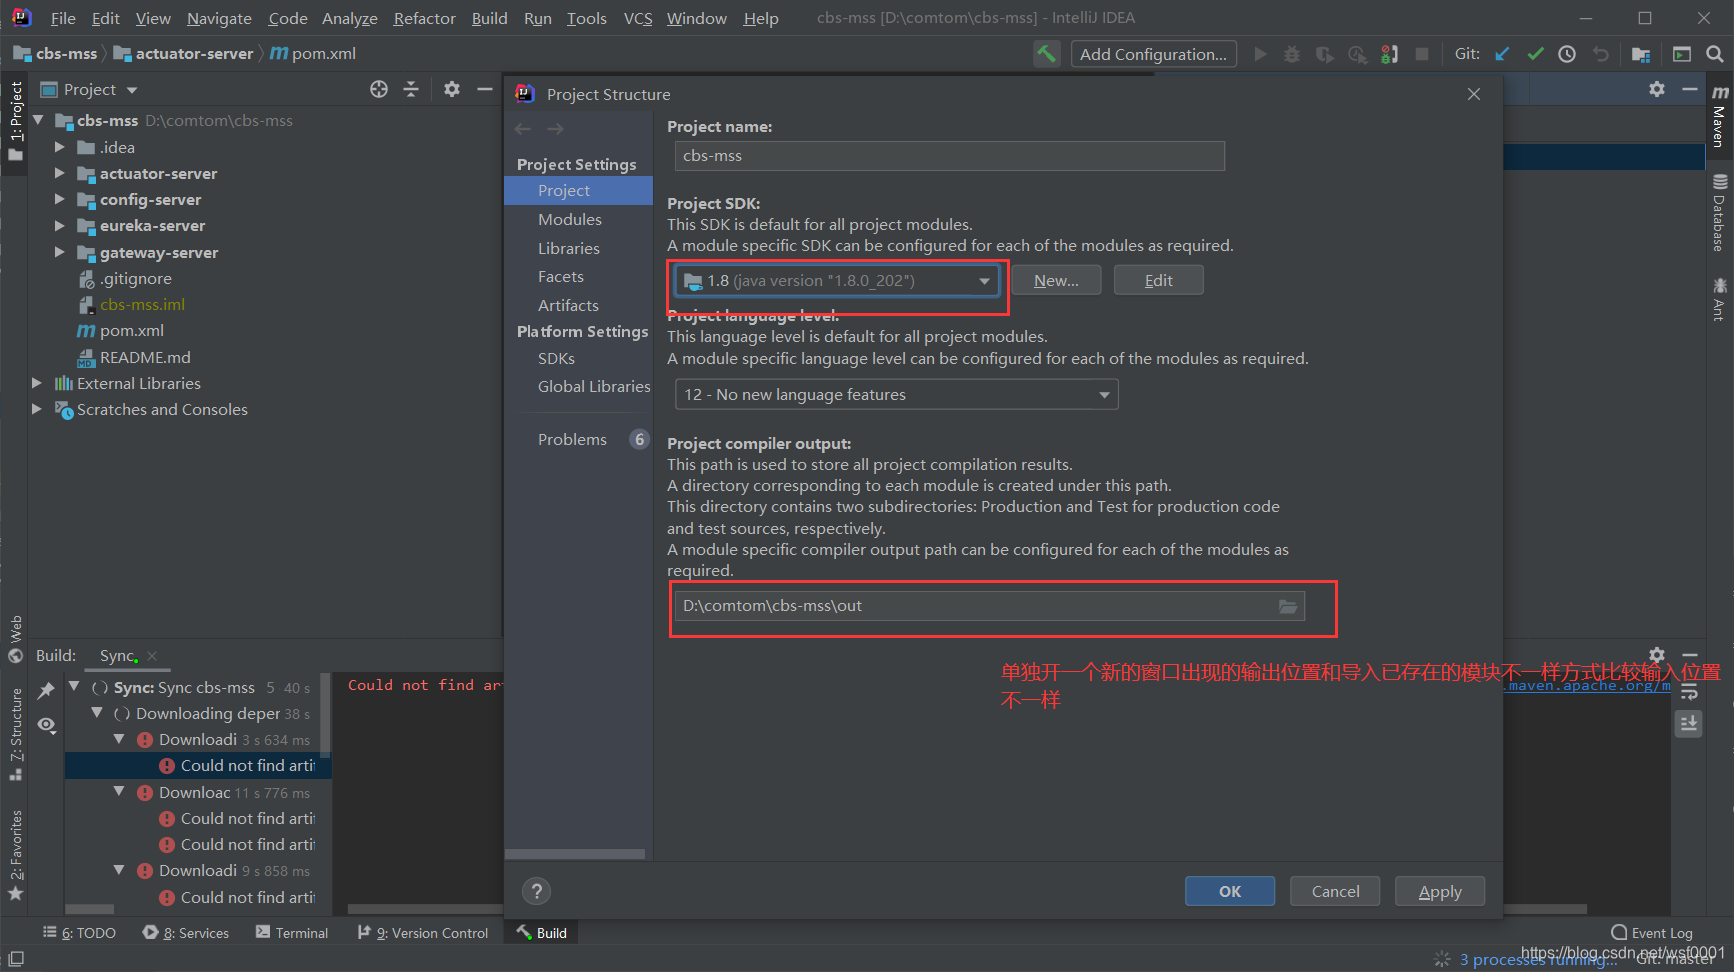Select Facets in Project Settings
The width and height of the screenshot is (1734, 972).
(560, 276)
